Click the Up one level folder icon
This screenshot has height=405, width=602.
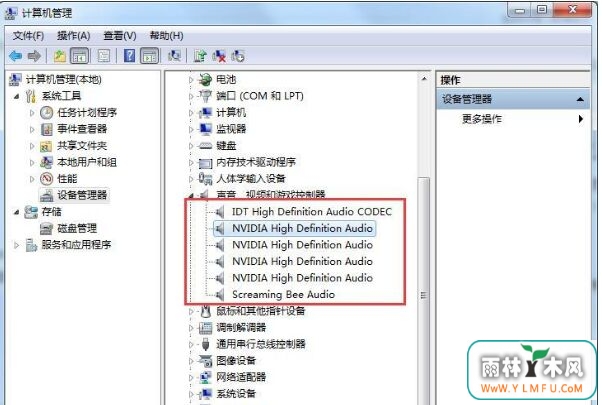60,56
